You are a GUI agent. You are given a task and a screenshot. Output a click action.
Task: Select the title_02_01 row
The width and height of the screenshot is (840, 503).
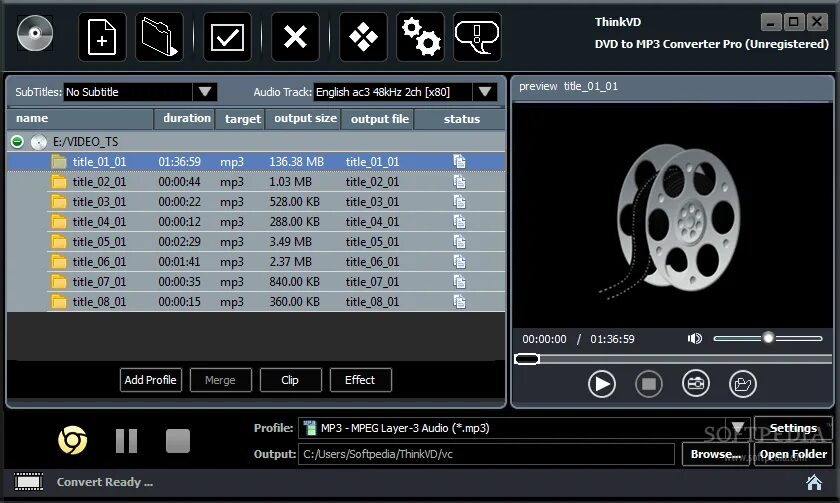pos(256,182)
